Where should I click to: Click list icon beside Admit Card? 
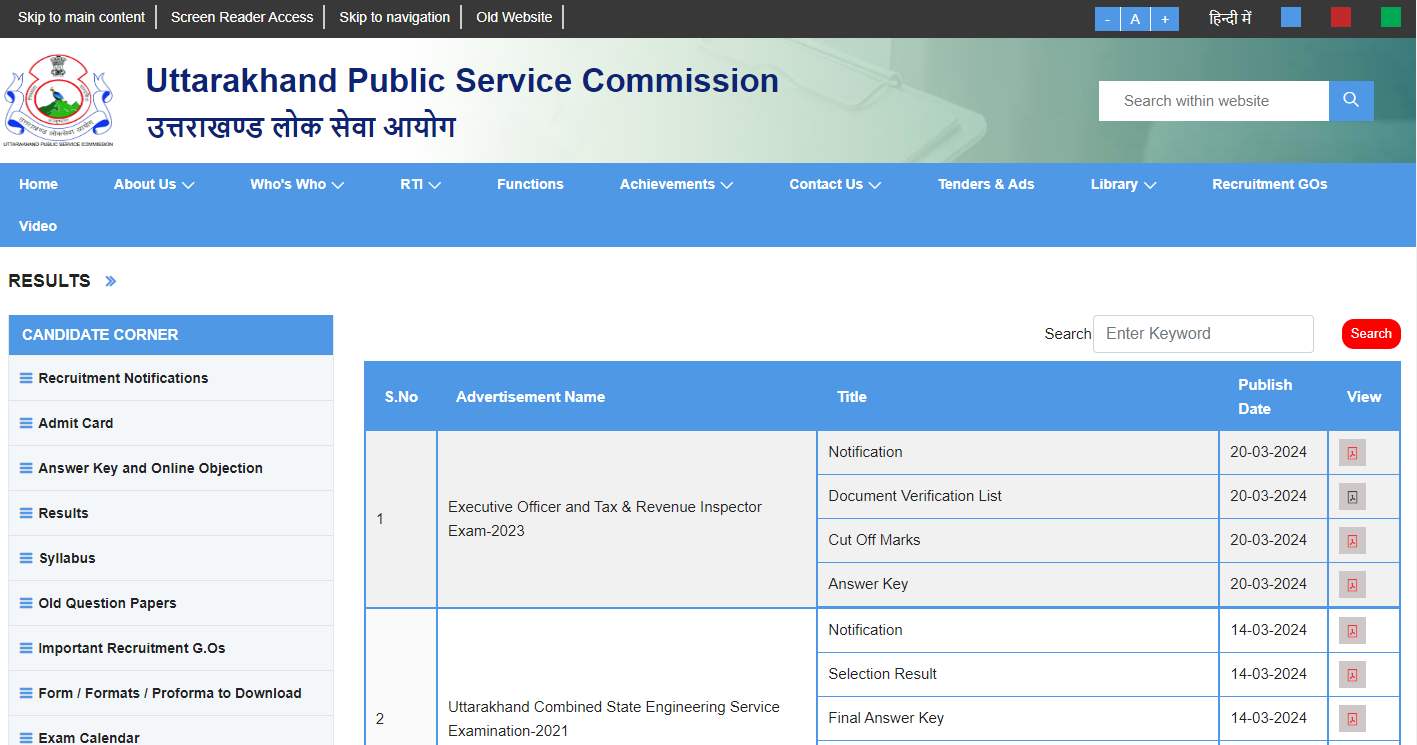pos(26,423)
